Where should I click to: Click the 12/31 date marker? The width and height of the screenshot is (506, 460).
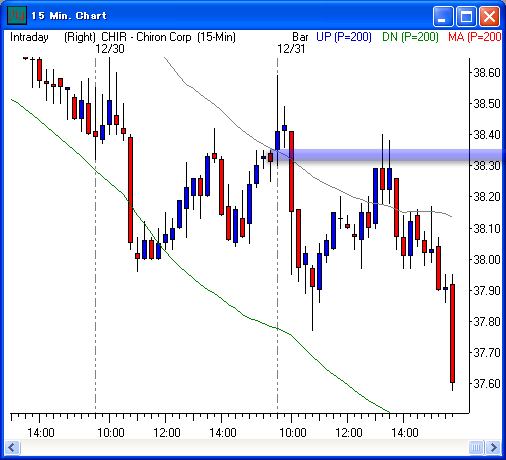point(291,49)
